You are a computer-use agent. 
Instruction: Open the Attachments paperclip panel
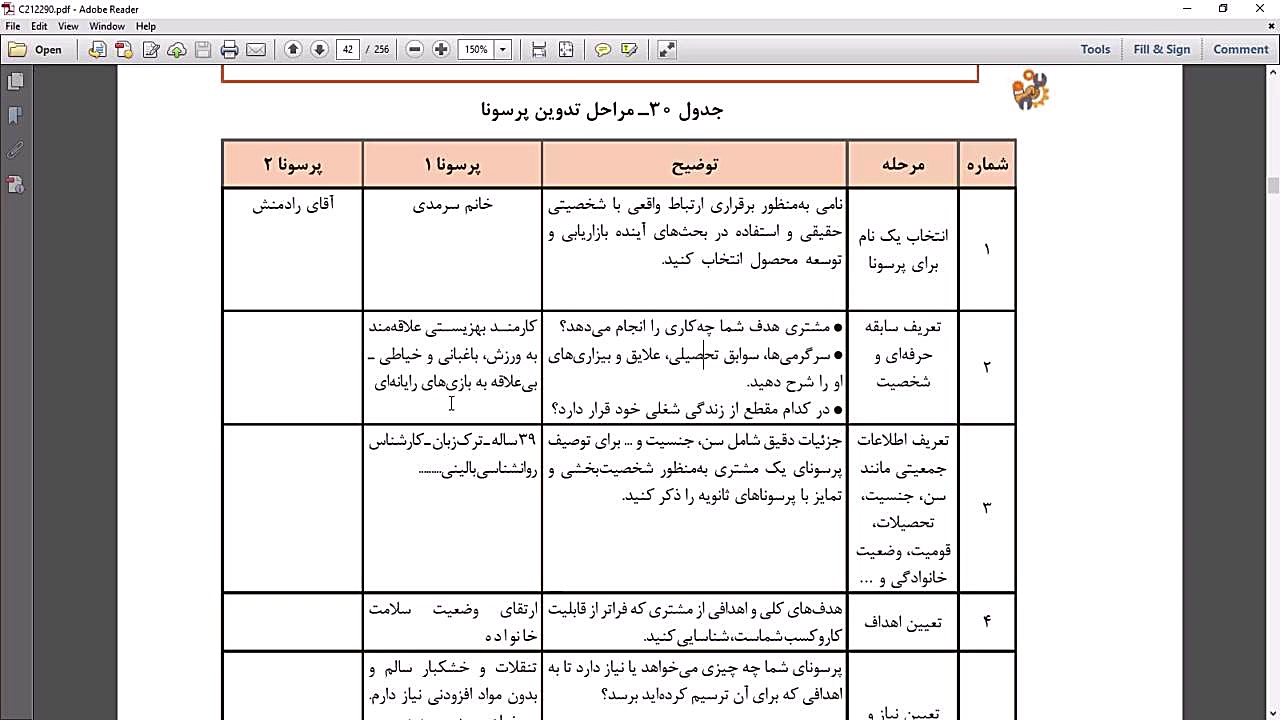tap(15, 151)
